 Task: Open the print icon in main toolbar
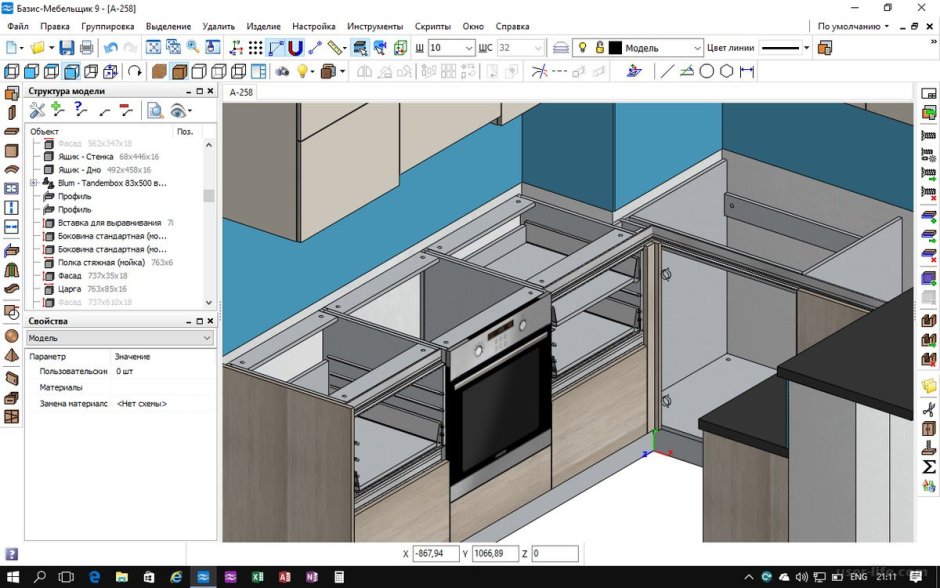click(x=84, y=46)
